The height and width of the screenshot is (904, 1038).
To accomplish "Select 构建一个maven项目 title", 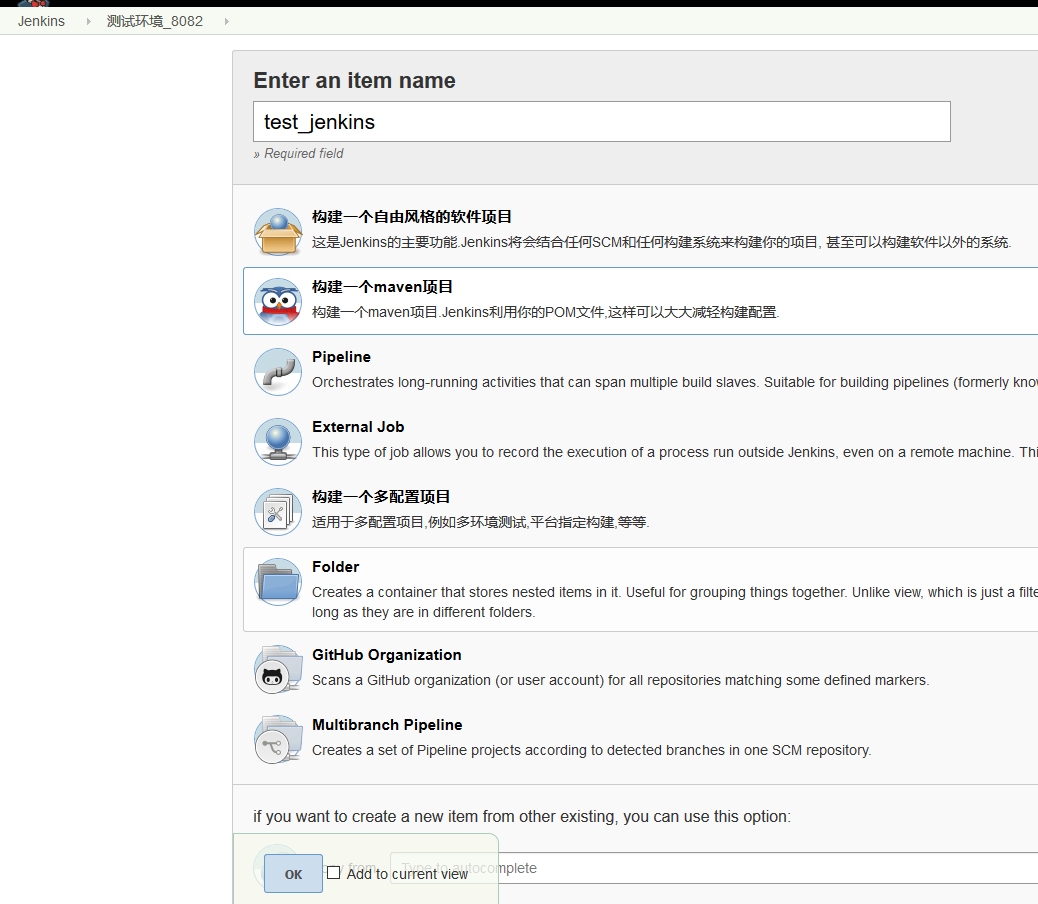I will (382, 287).
